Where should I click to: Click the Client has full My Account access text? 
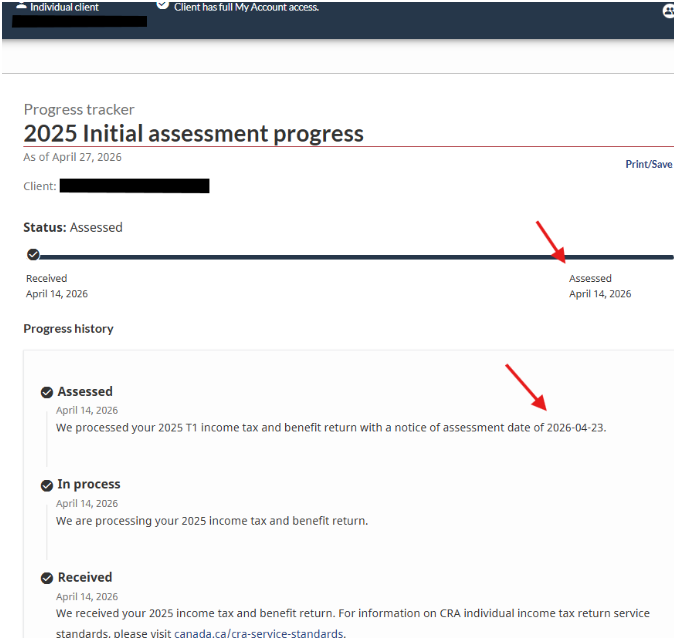click(246, 7)
